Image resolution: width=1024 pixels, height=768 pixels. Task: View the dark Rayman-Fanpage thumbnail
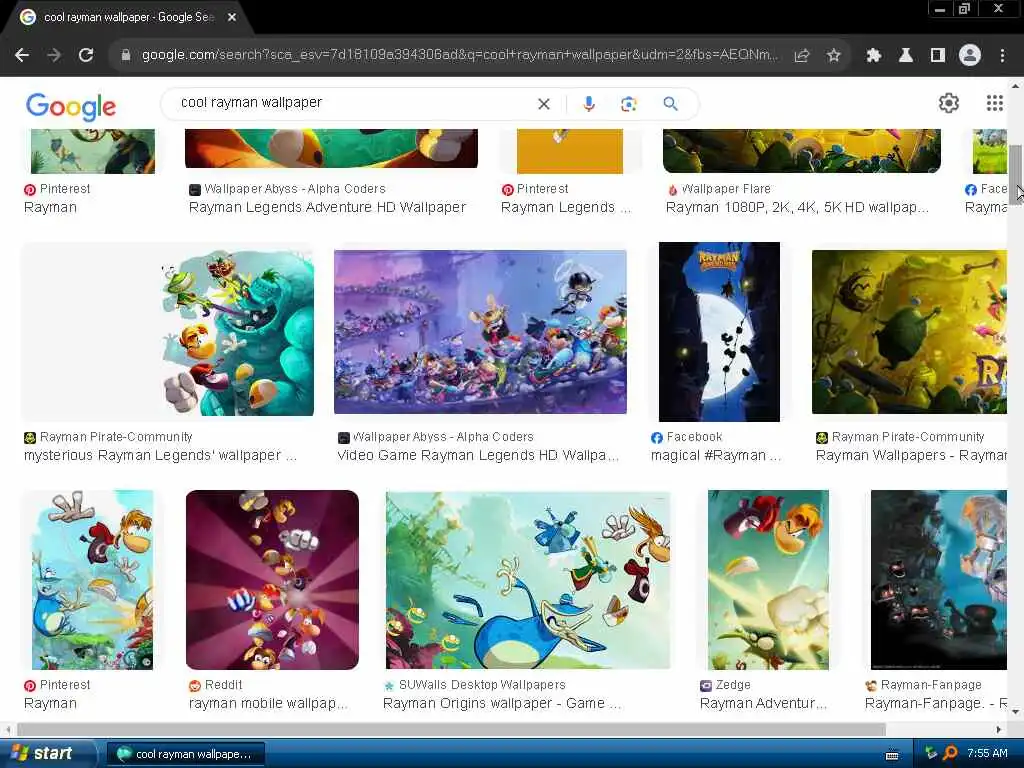point(938,580)
